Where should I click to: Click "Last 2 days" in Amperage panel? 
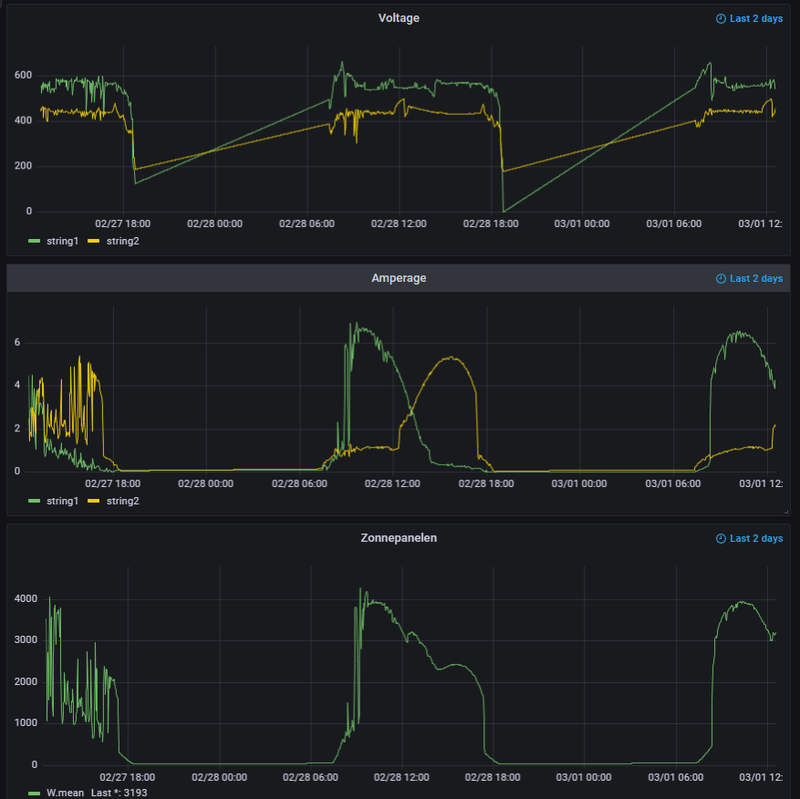click(x=756, y=279)
